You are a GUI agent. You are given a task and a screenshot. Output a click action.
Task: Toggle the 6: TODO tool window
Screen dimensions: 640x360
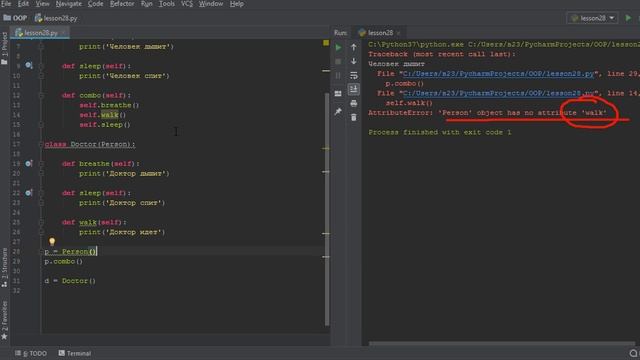pos(31,353)
